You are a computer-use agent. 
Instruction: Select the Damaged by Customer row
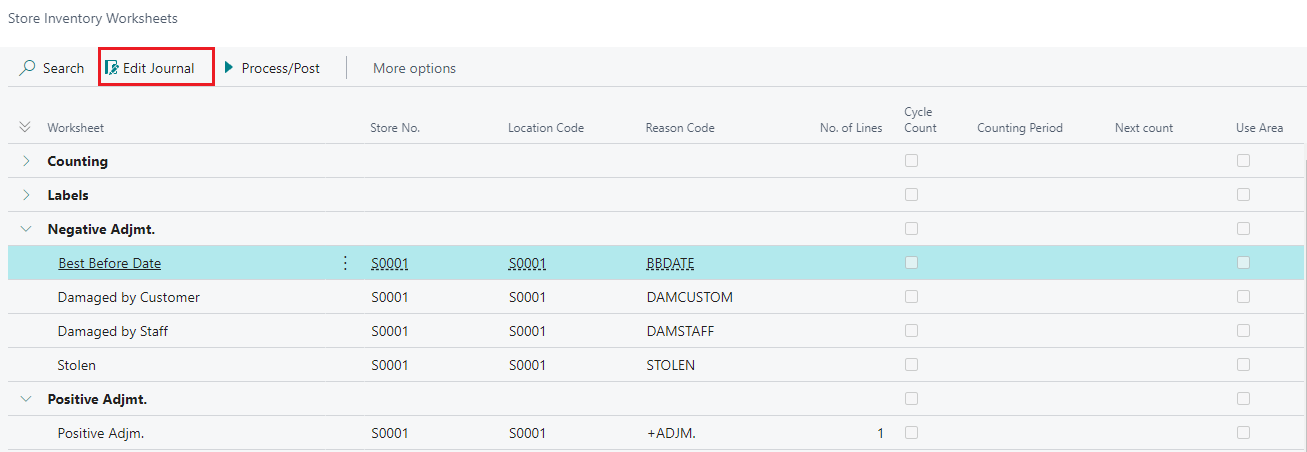(128, 297)
